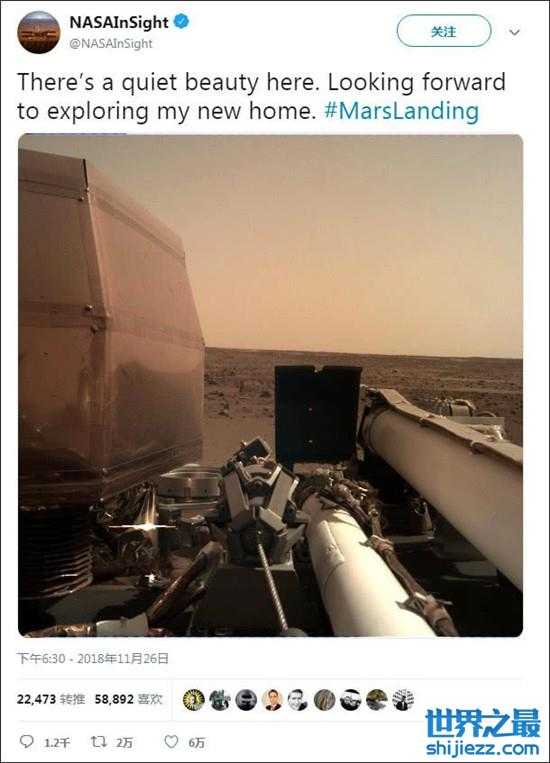Click the @NASAInSight handle
Image resolution: width=550 pixels, height=763 pixels.
click(x=111, y=44)
